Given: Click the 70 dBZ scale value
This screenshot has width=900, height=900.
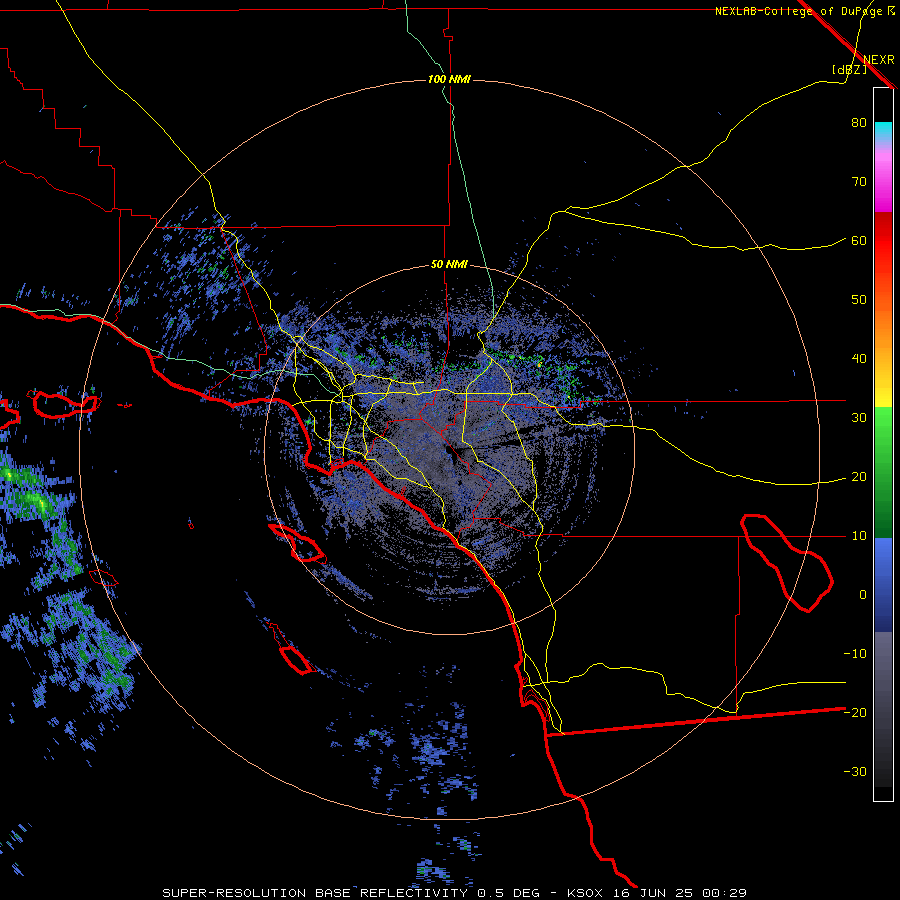Looking at the screenshot, I should coord(859,182).
